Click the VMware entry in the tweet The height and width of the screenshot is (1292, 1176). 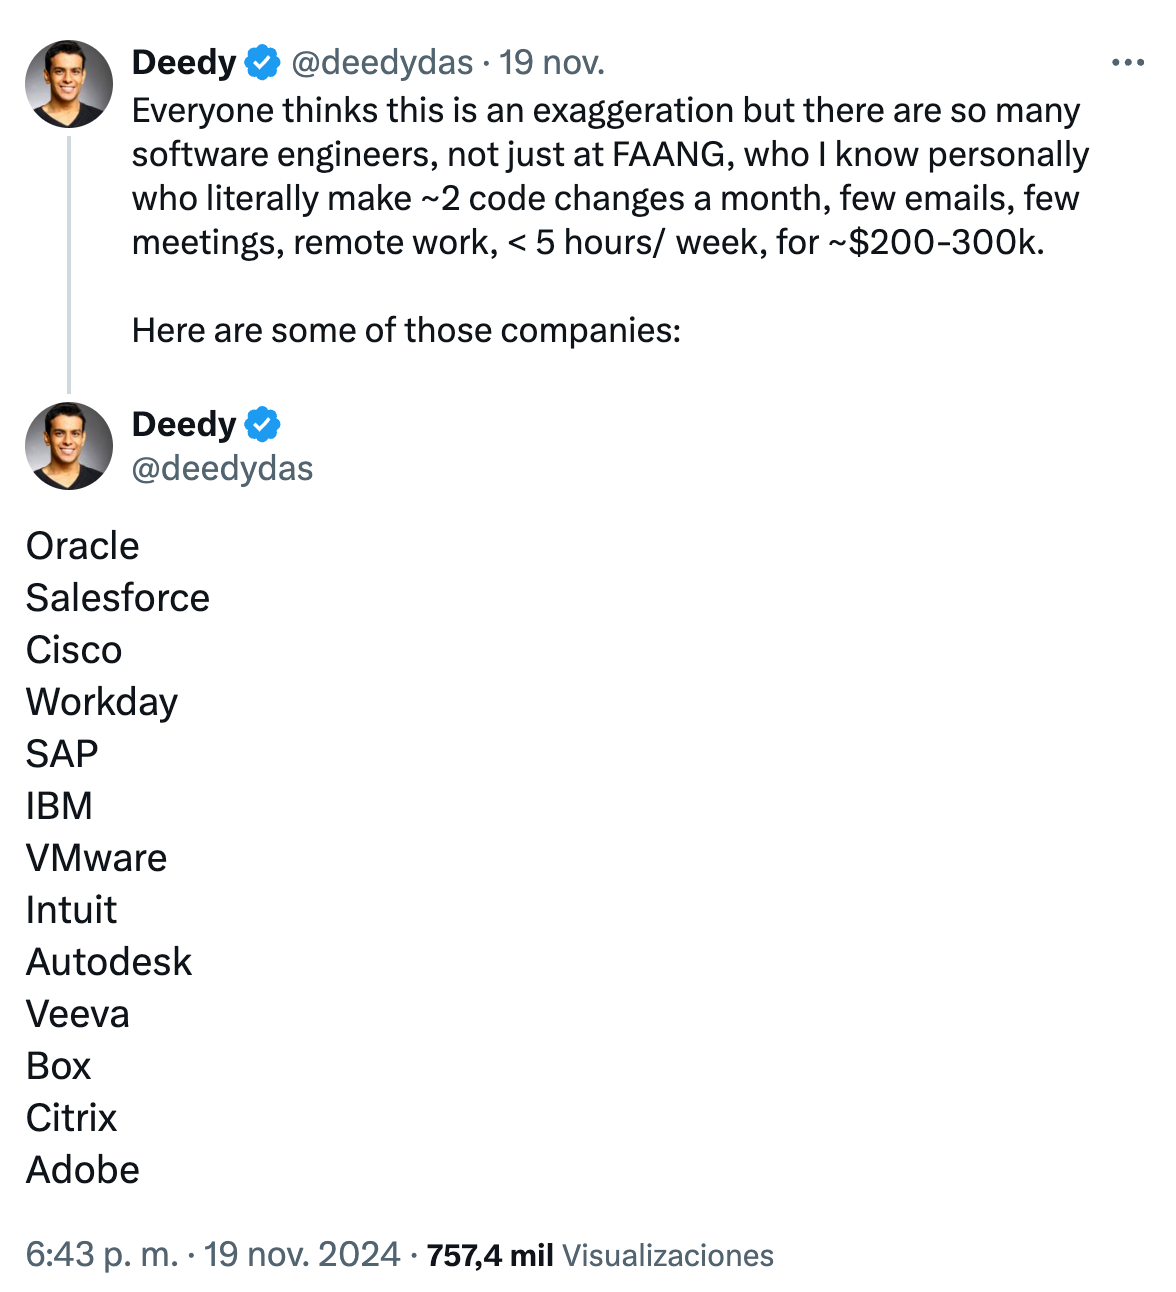tap(97, 858)
